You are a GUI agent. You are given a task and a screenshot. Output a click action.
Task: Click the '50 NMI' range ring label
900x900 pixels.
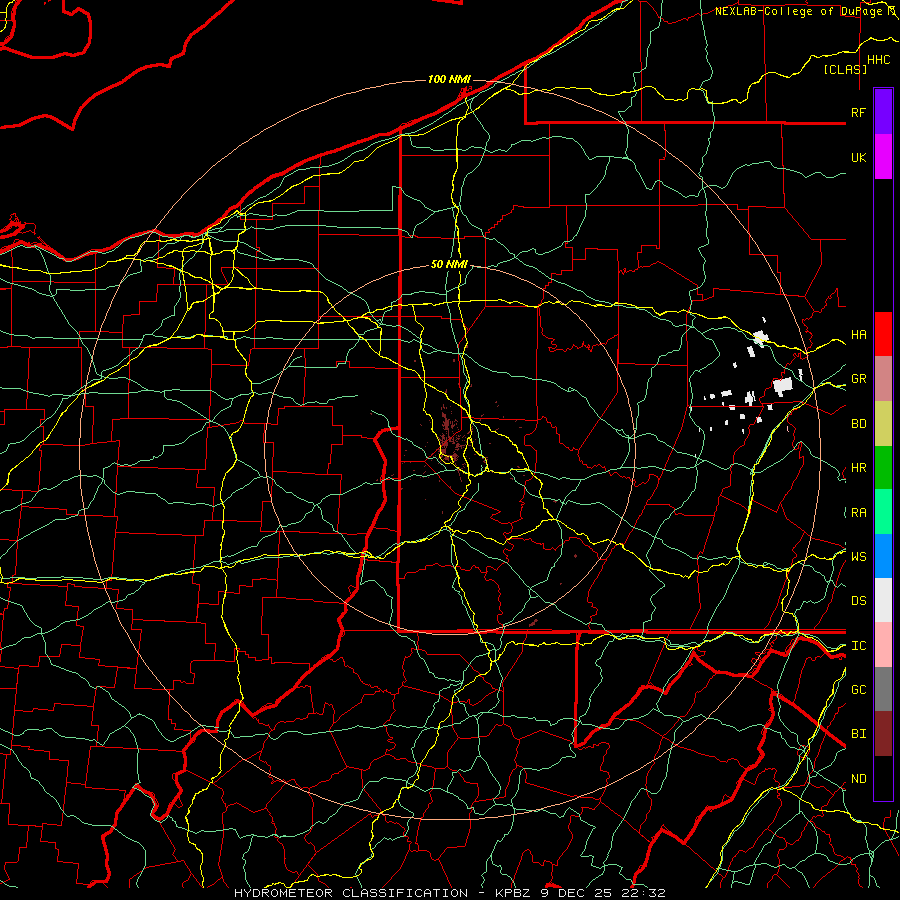click(x=449, y=264)
